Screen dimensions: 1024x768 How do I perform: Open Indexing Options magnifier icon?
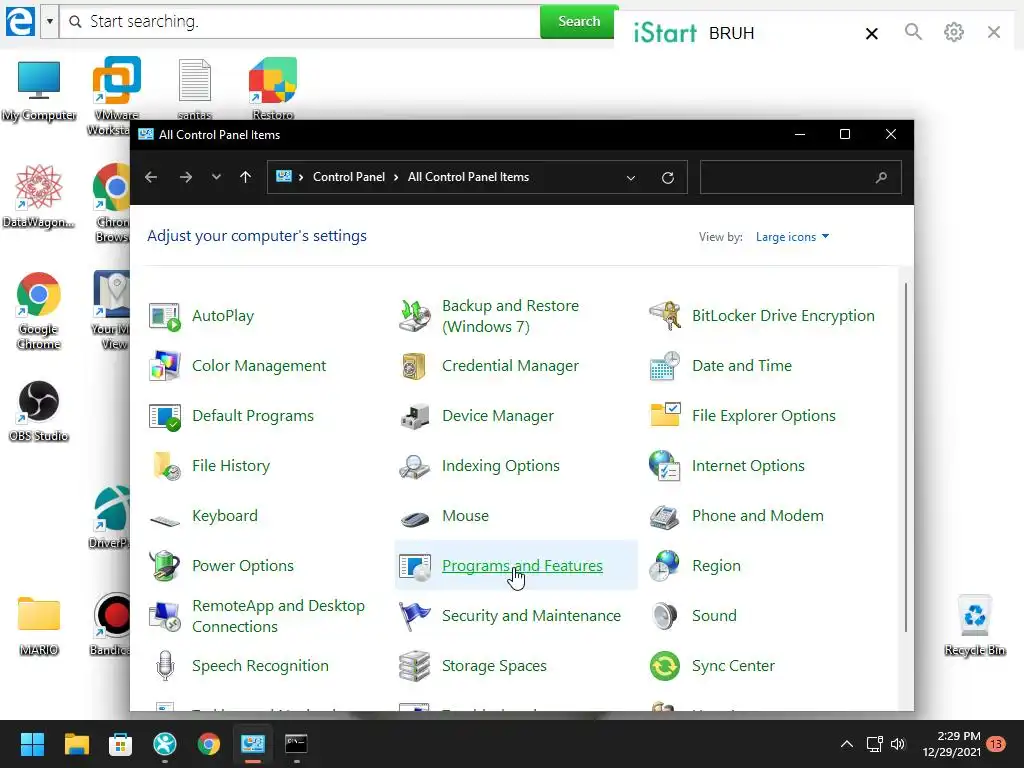tap(415, 466)
